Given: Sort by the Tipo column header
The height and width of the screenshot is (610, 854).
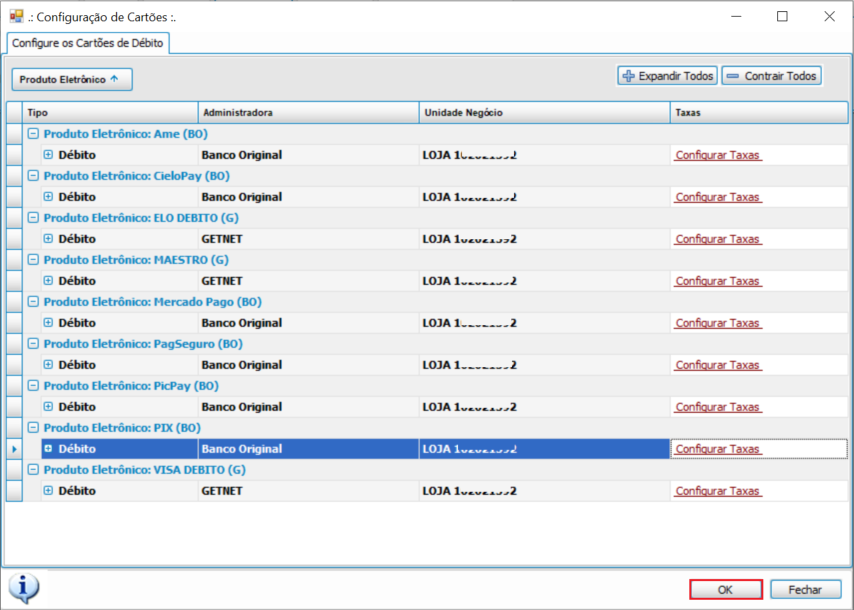Looking at the screenshot, I should 110,112.
